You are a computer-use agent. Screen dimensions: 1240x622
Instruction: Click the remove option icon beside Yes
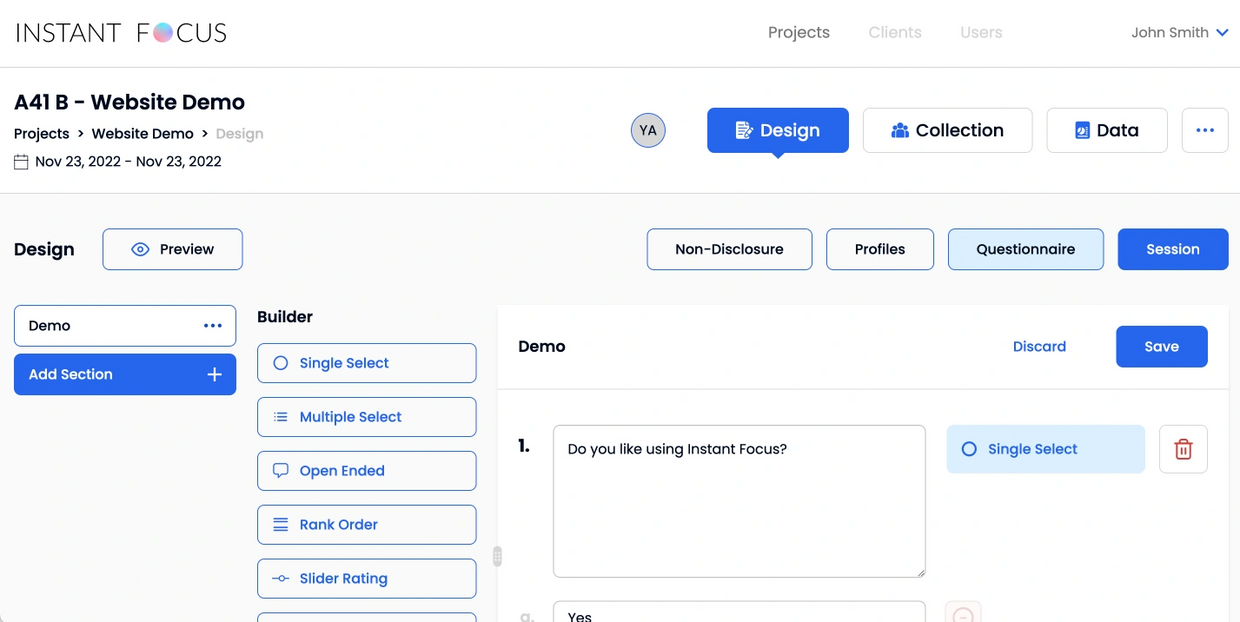click(x=963, y=614)
